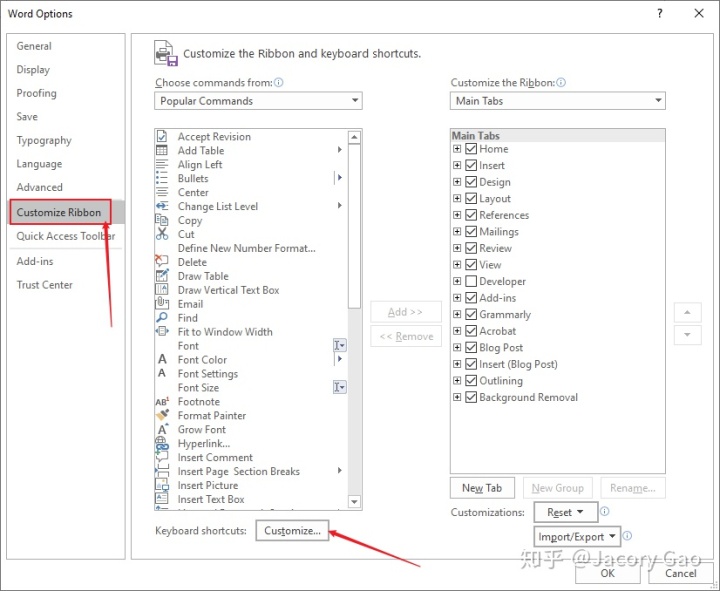Expand the Home tab tree node
This screenshot has height=591, width=720.
coord(457,149)
